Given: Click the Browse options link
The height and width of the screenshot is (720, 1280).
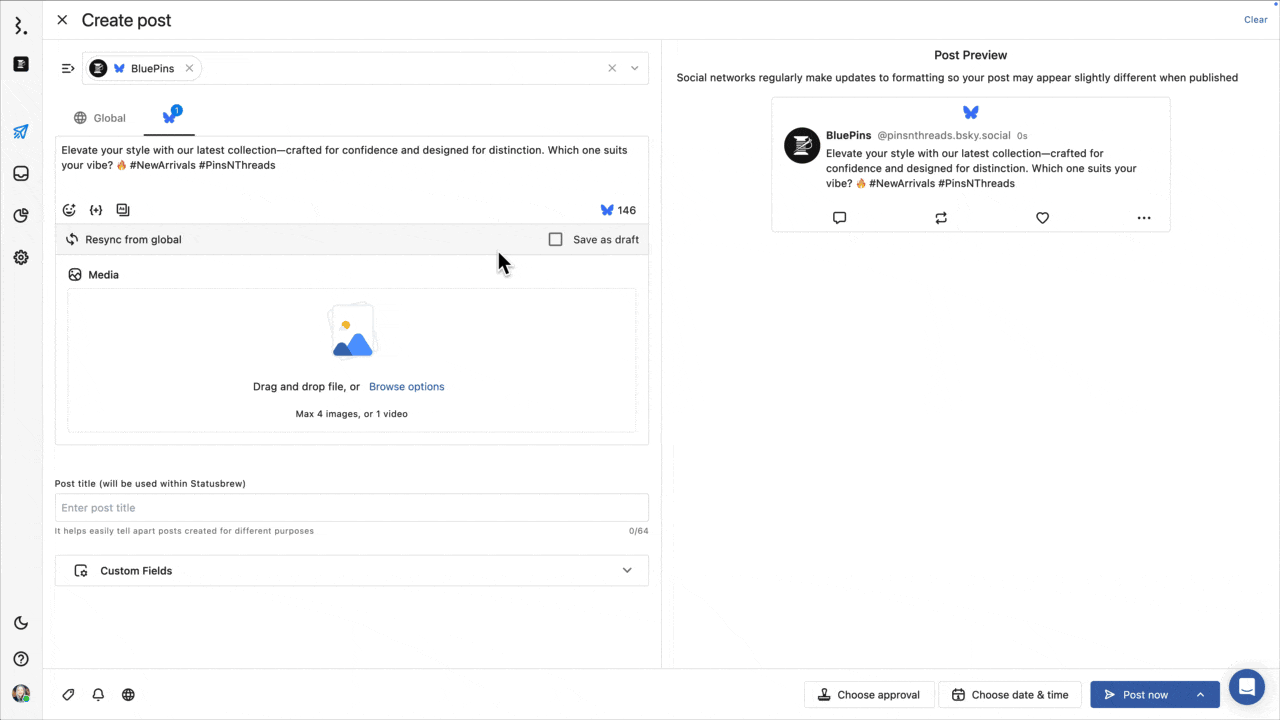Looking at the screenshot, I should pyautogui.click(x=406, y=387).
